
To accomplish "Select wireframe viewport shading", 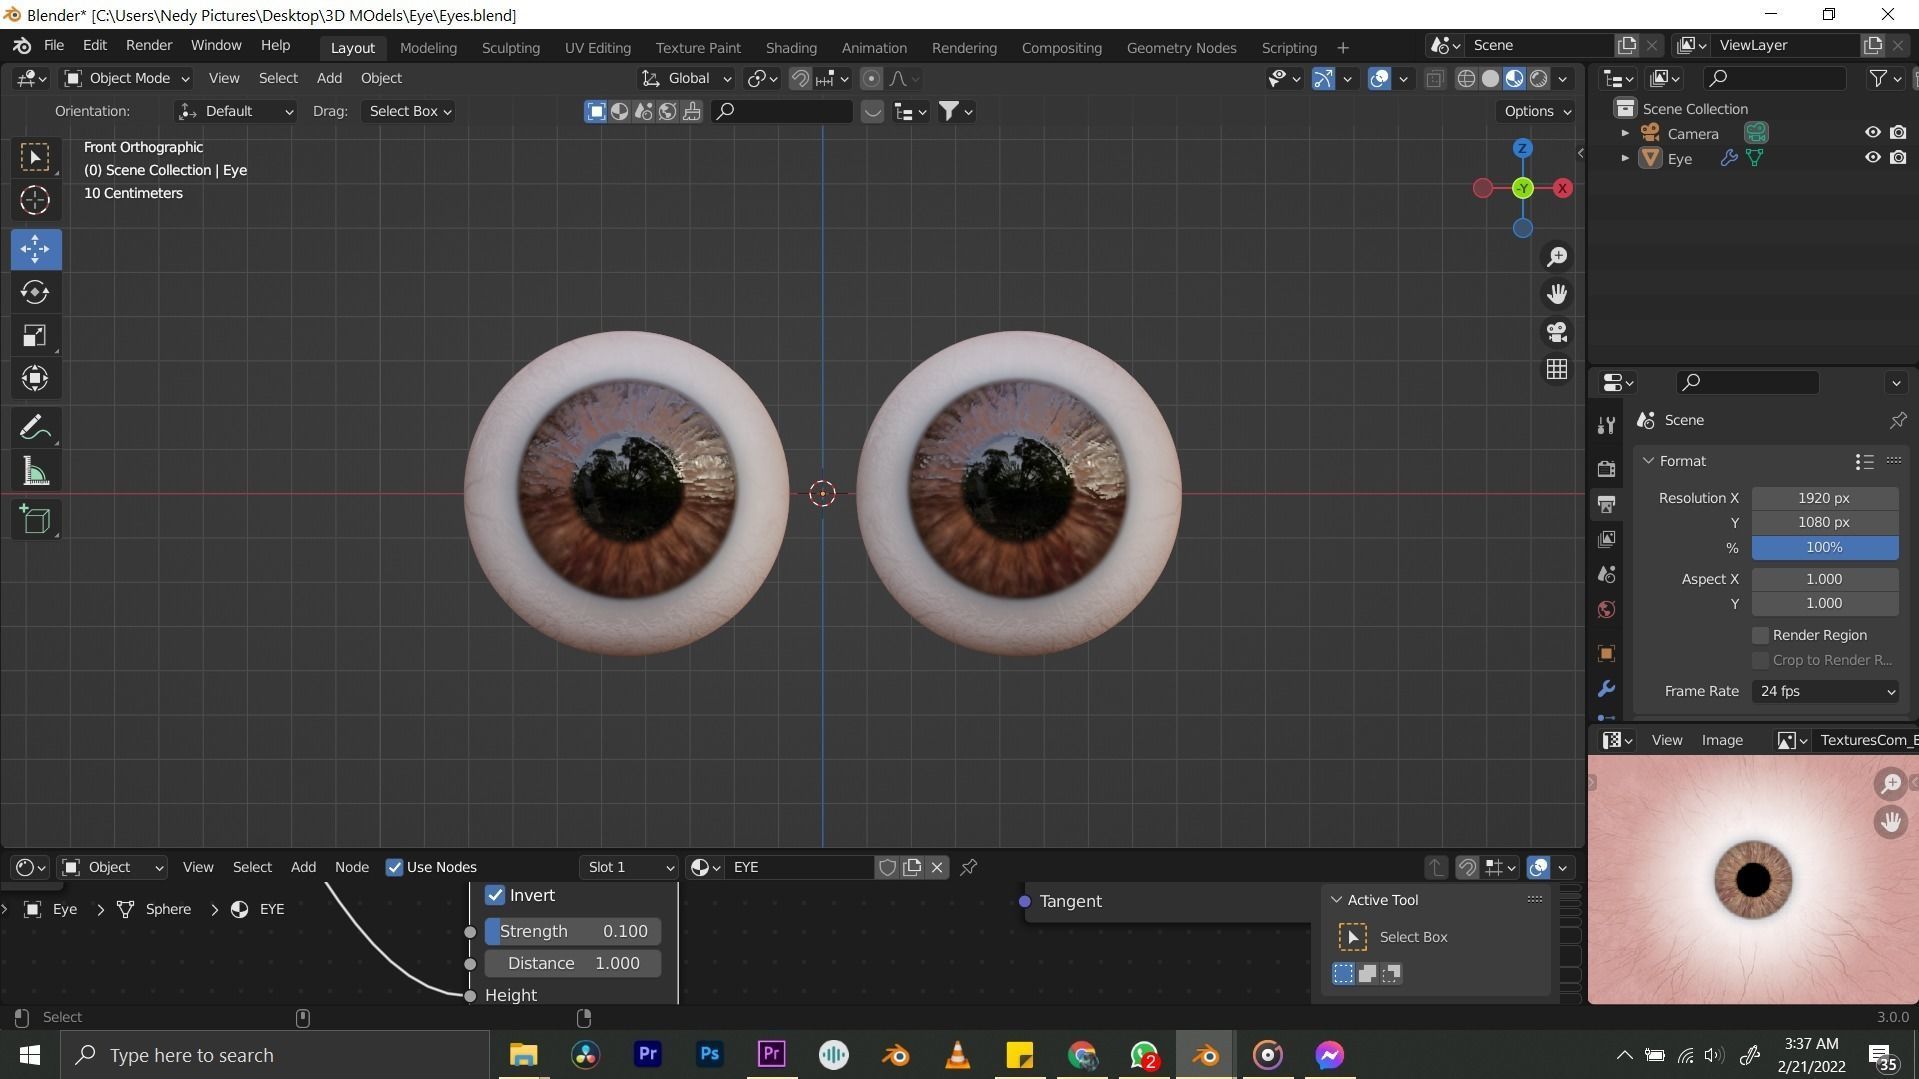I will pyautogui.click(x=1466, y=79).
